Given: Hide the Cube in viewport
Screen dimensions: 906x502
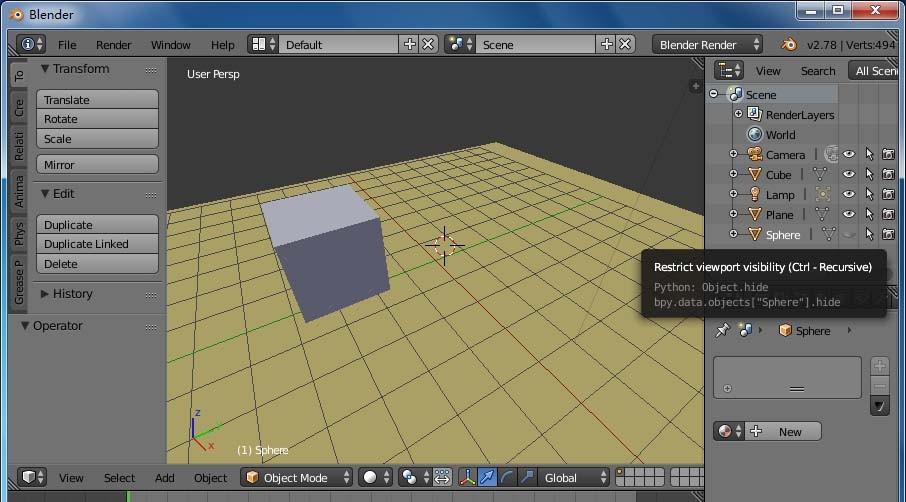Looking at the screenshot, I should pos(848,174).
